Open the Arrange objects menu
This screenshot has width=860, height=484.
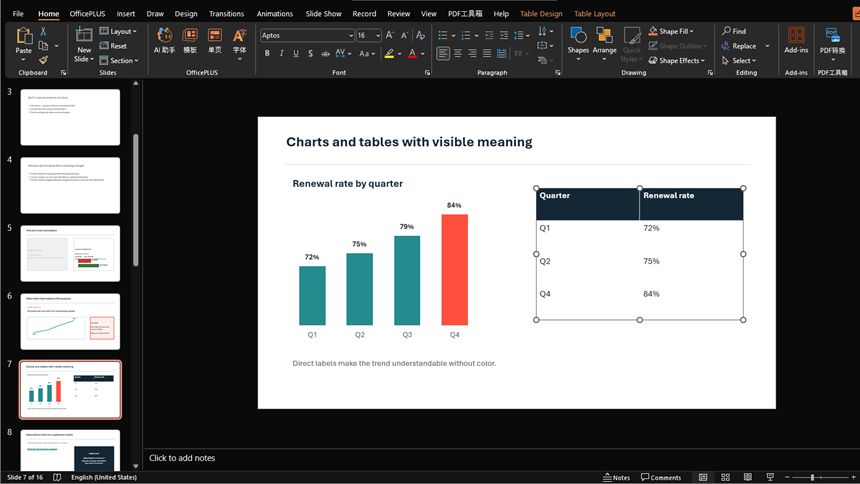coord(604,43)
